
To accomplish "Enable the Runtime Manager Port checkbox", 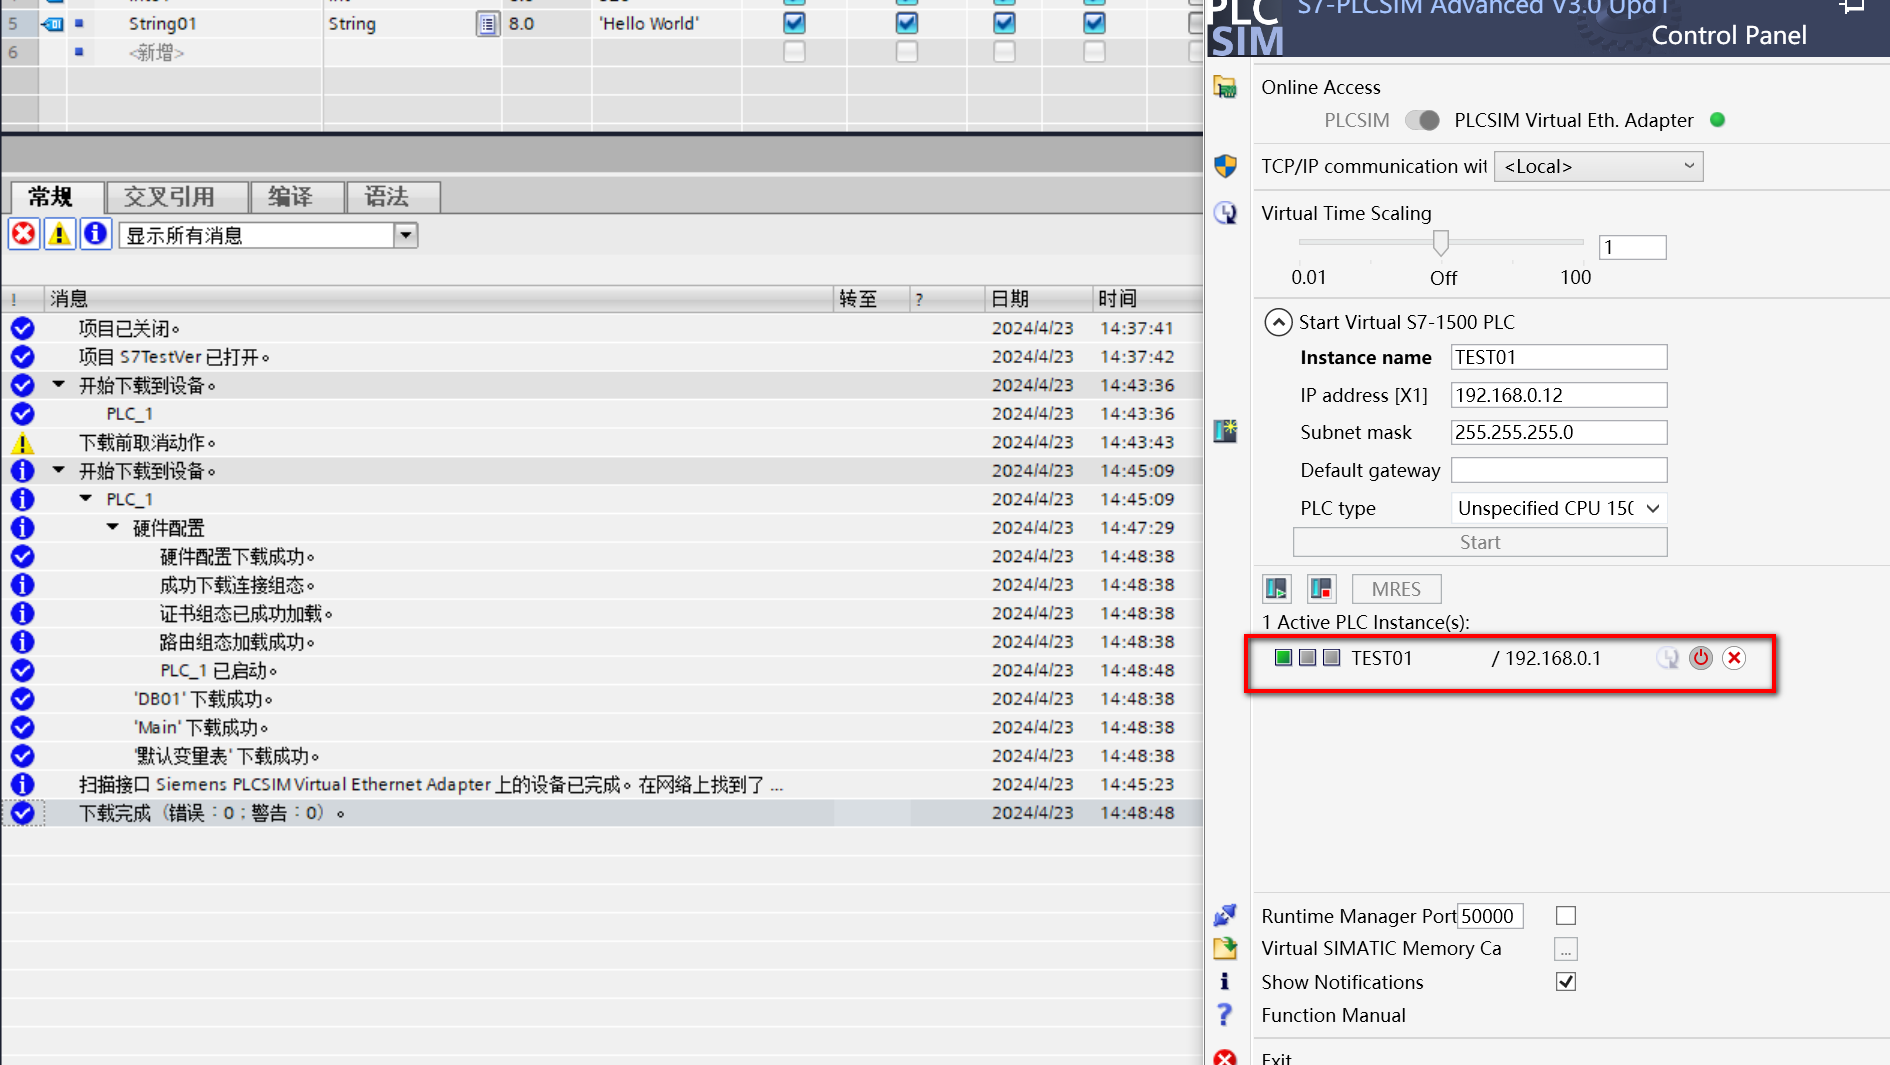I will pyautogui.click(x=1566, y=916).
